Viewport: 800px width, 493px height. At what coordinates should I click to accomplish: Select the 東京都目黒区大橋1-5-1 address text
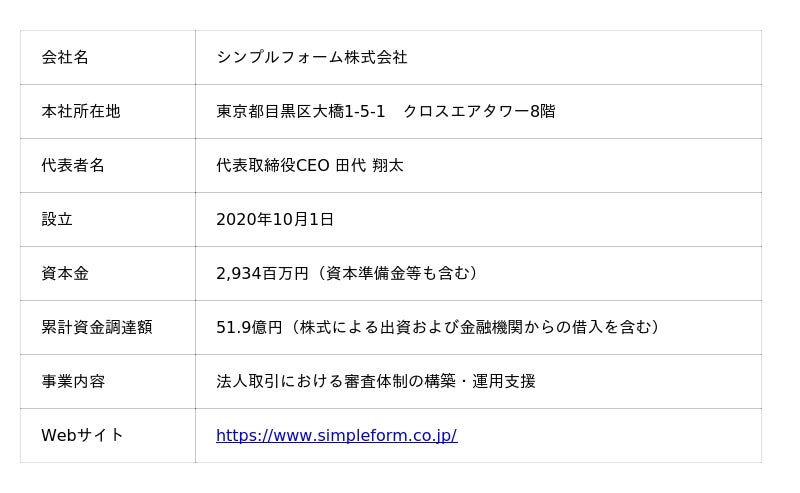pos(300,112)
